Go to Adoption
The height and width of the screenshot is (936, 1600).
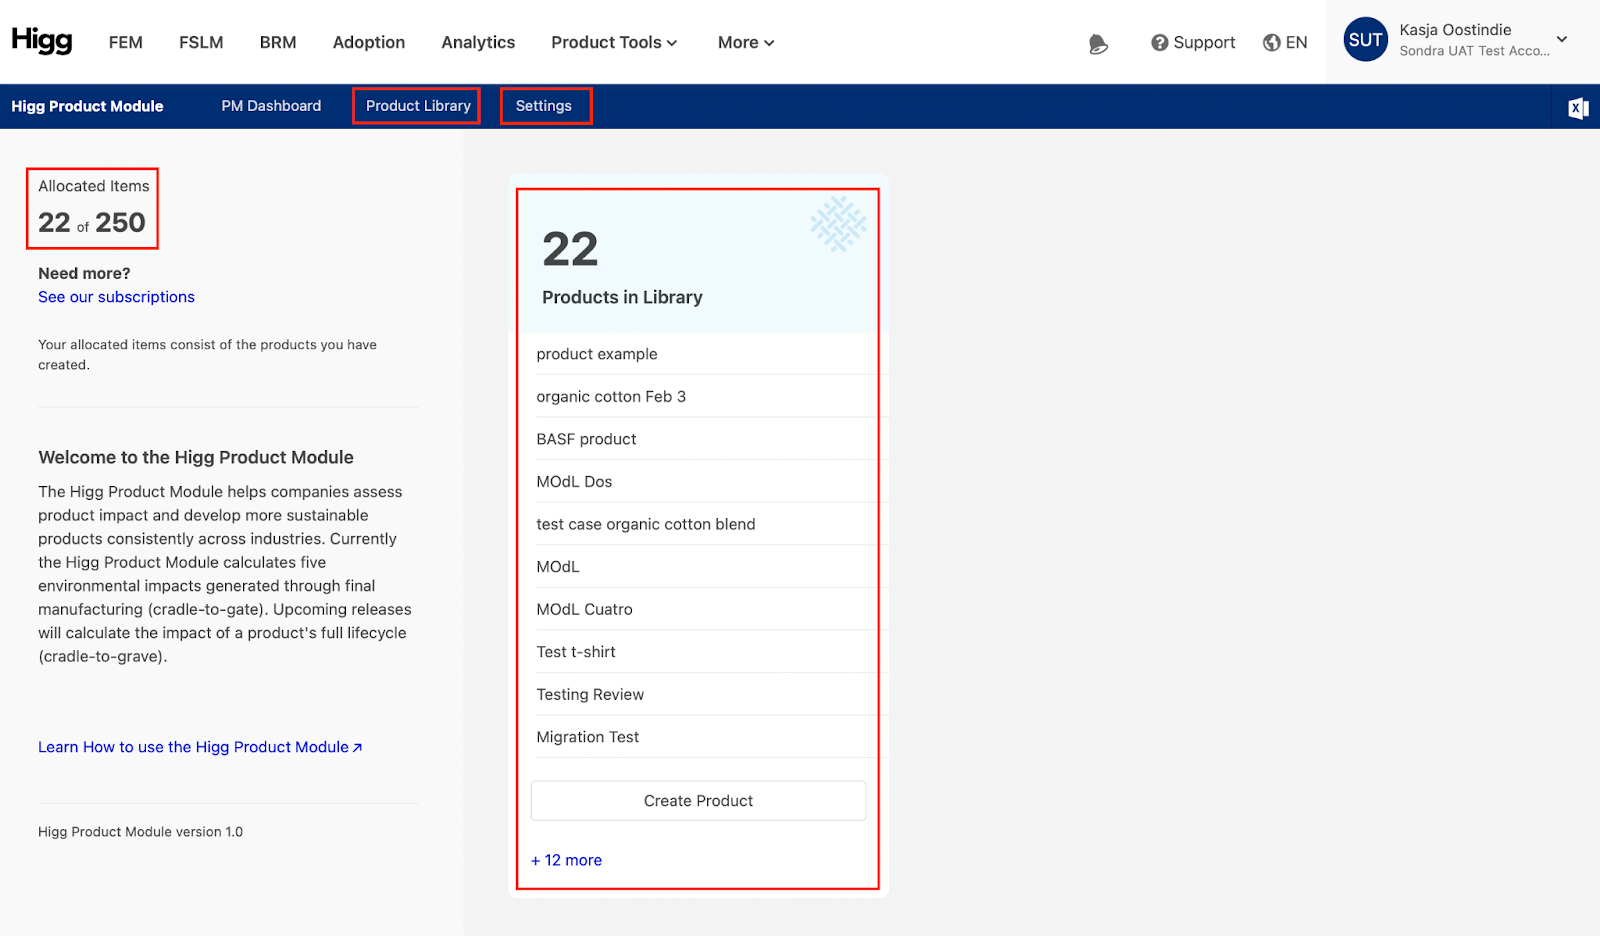(x=369, y=42)
